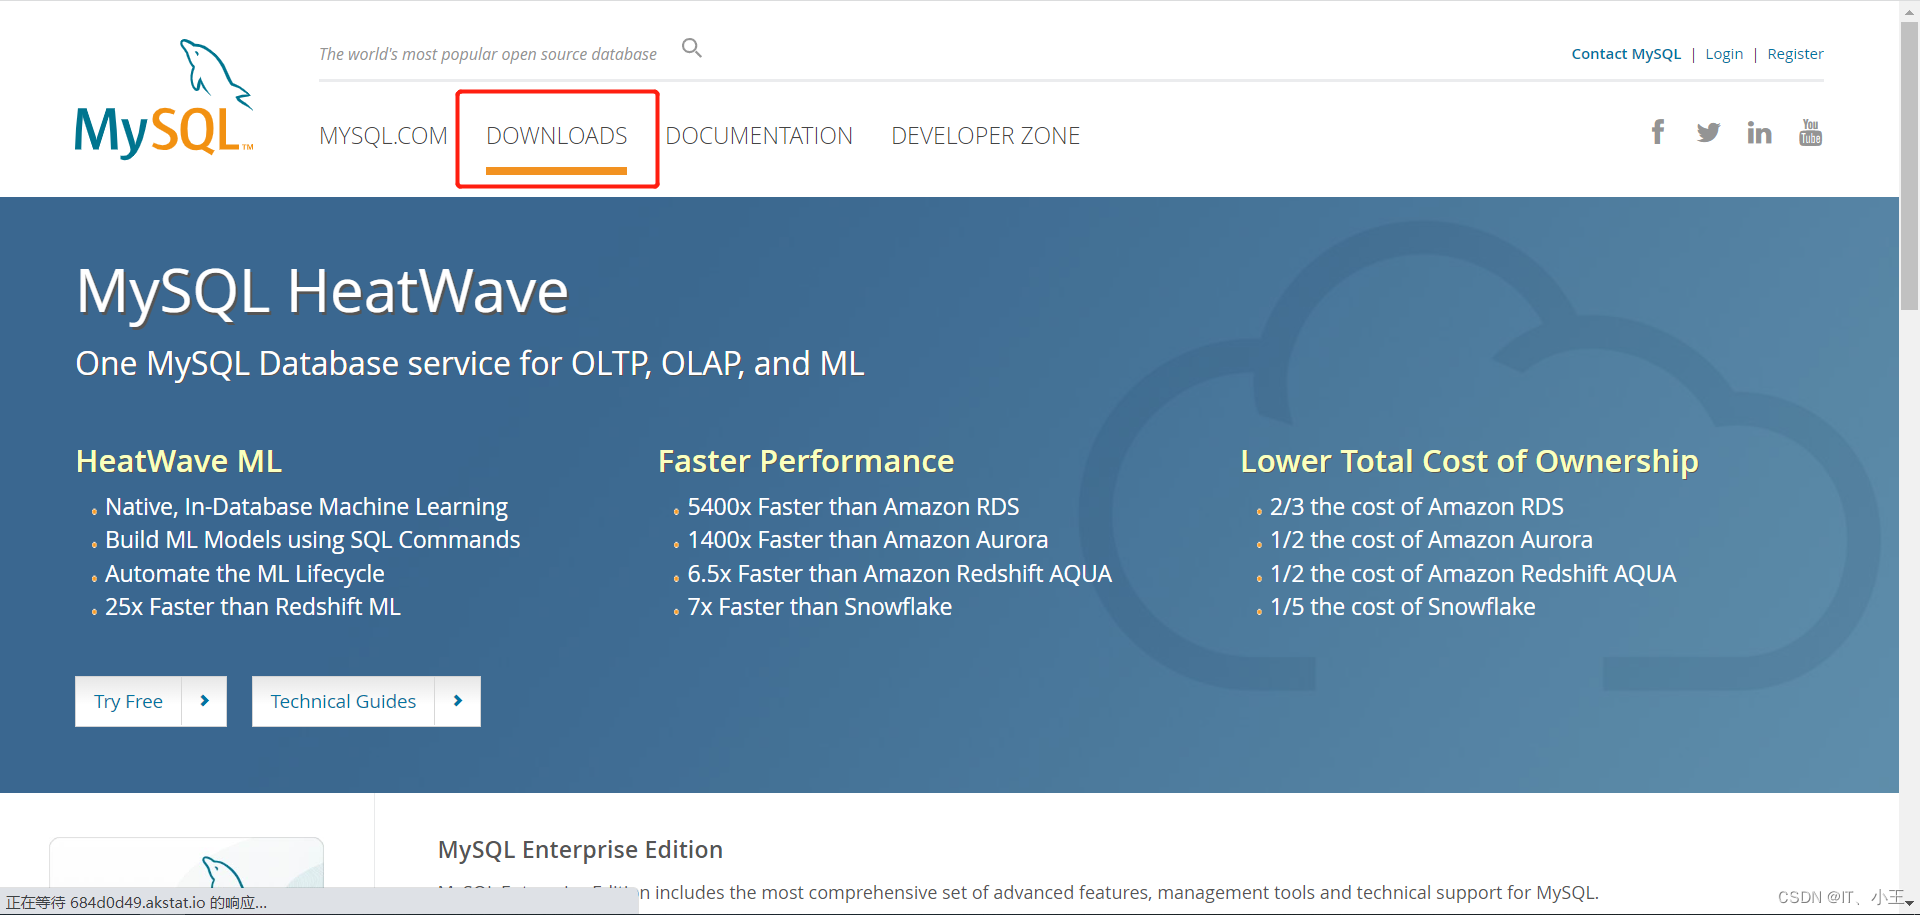Open the DOWNLOADS tab
1920x915 pixels.
pos(557,136)
